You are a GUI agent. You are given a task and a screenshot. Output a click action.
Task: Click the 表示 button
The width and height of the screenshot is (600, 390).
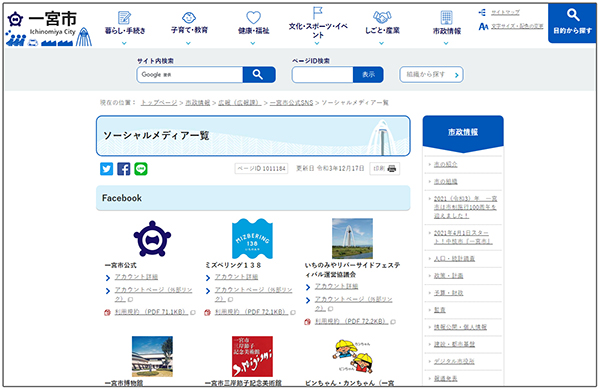(x=368, y=75)
